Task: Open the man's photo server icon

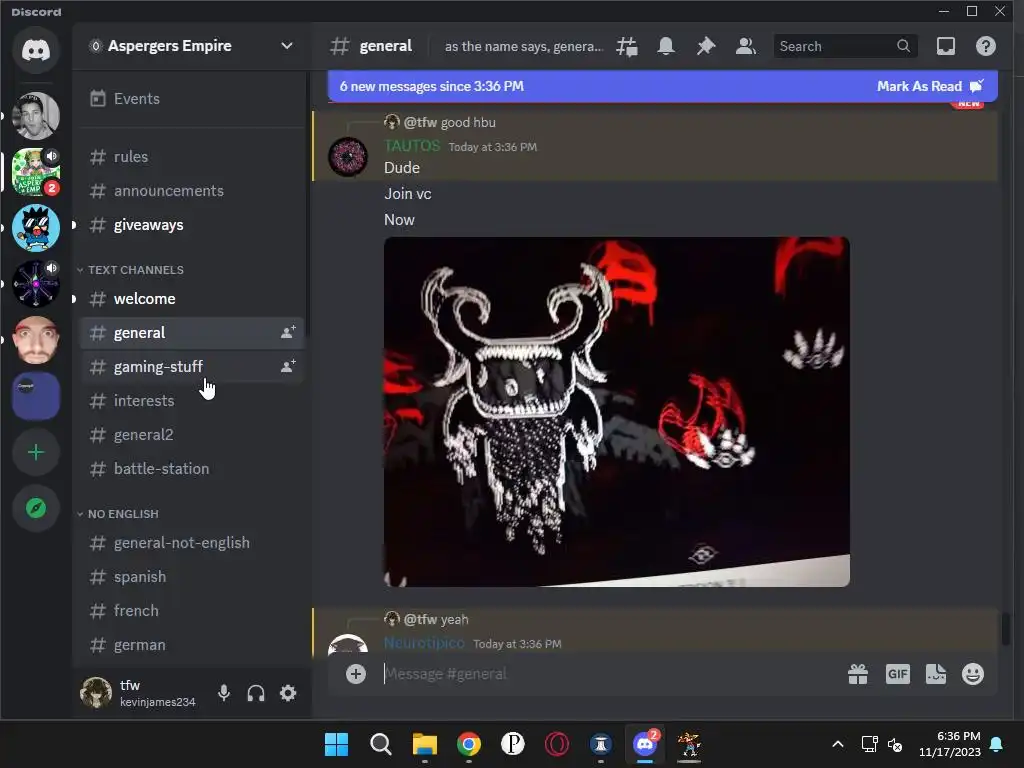Action: click(x=36, y=116)
